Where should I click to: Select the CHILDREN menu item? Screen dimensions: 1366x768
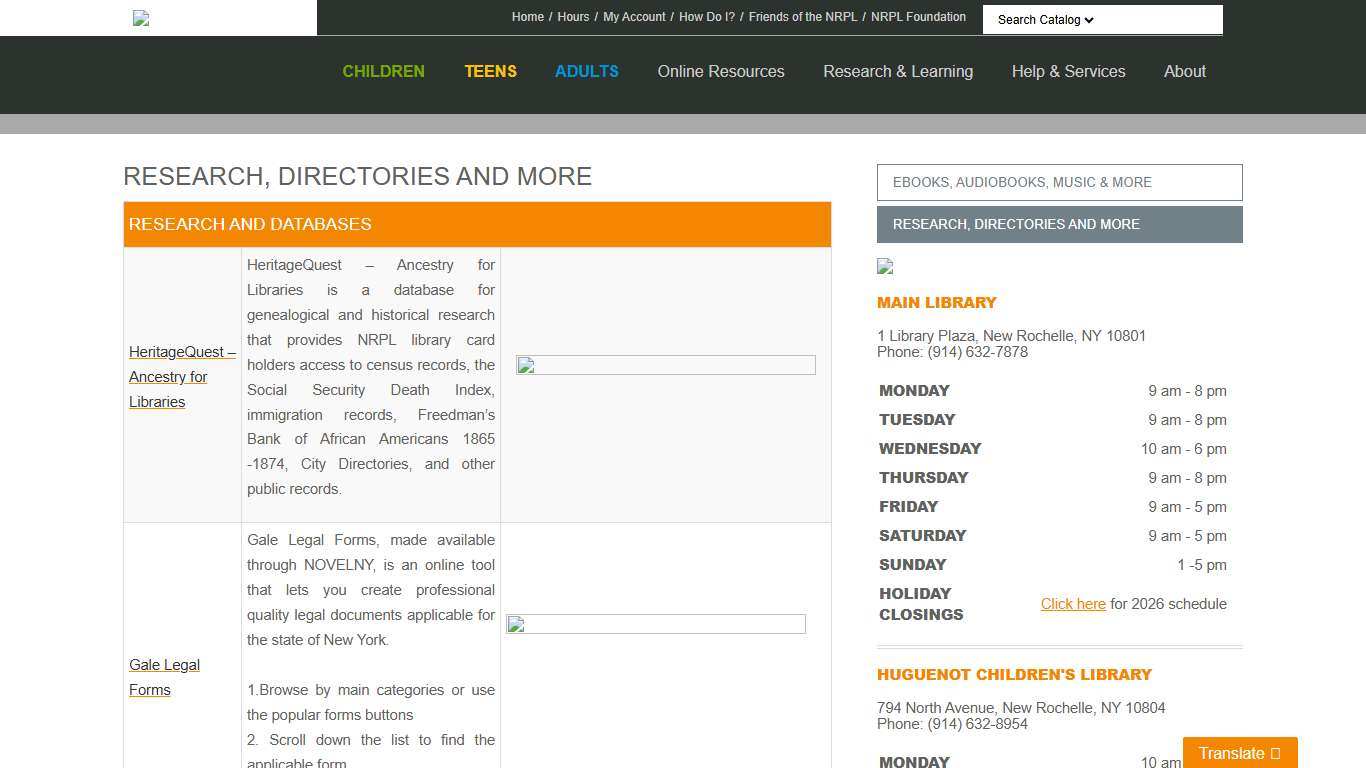click(x=383, y=71)
